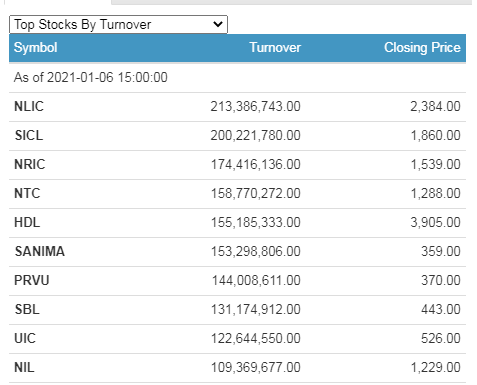Click NLIC turnover value 213,386,743.00
The height and width of the screenshot is (385, 477).
point(255,107)
